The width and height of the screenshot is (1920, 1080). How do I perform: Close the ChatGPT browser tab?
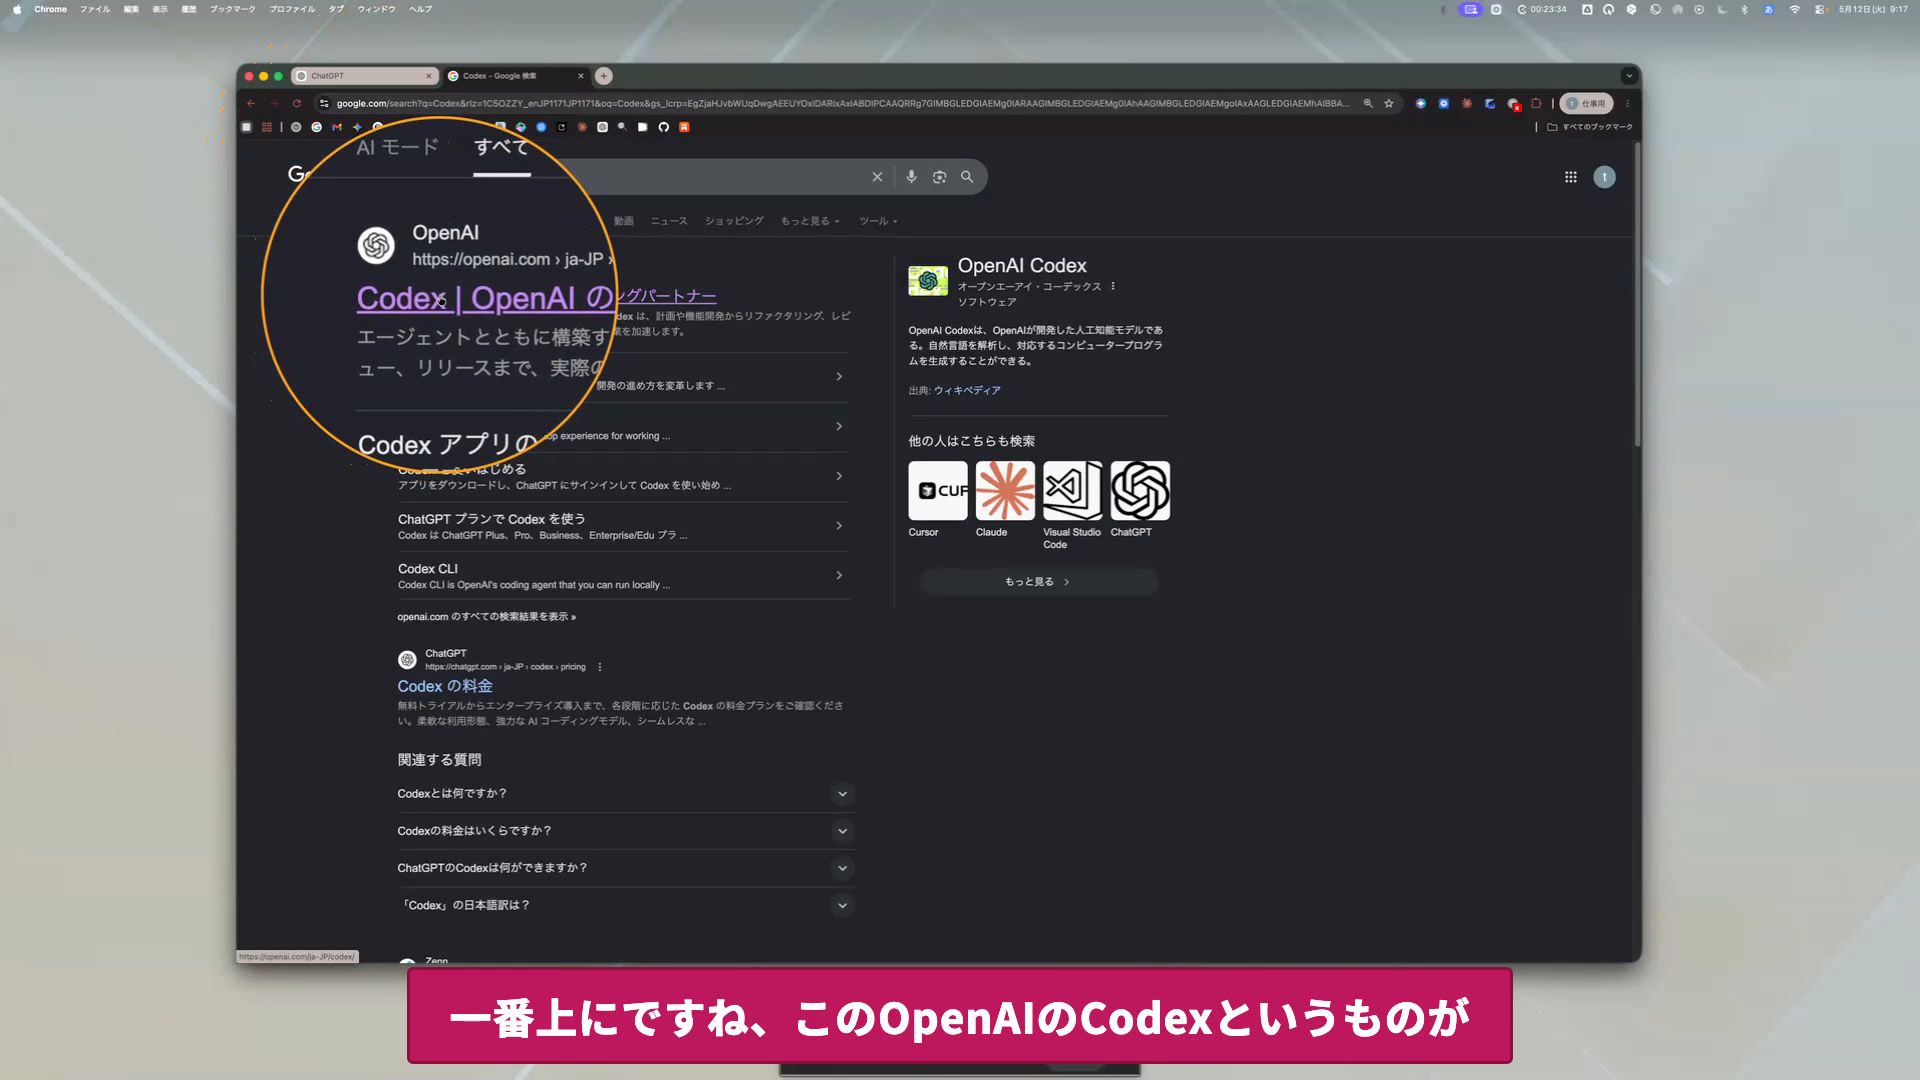[429, 76]
